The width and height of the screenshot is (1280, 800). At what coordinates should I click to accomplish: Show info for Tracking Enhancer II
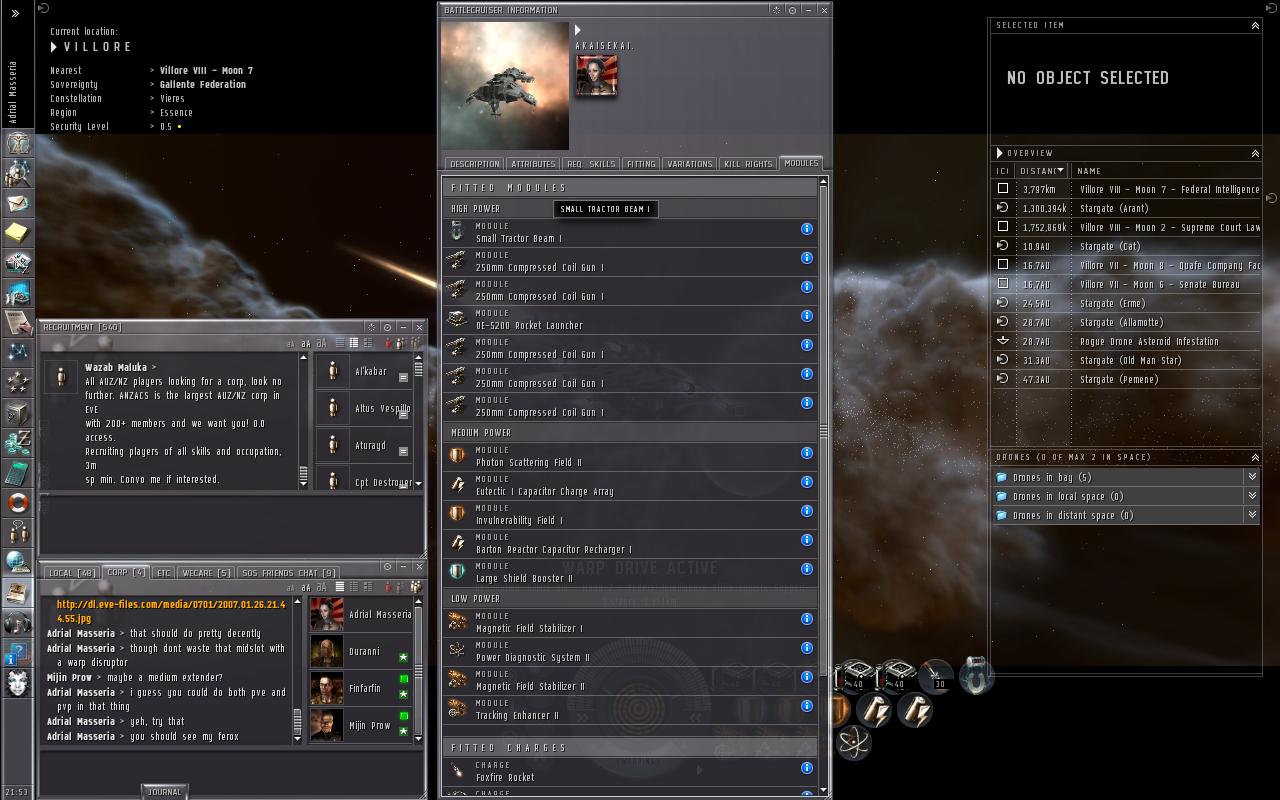click(x=807, y=706)
